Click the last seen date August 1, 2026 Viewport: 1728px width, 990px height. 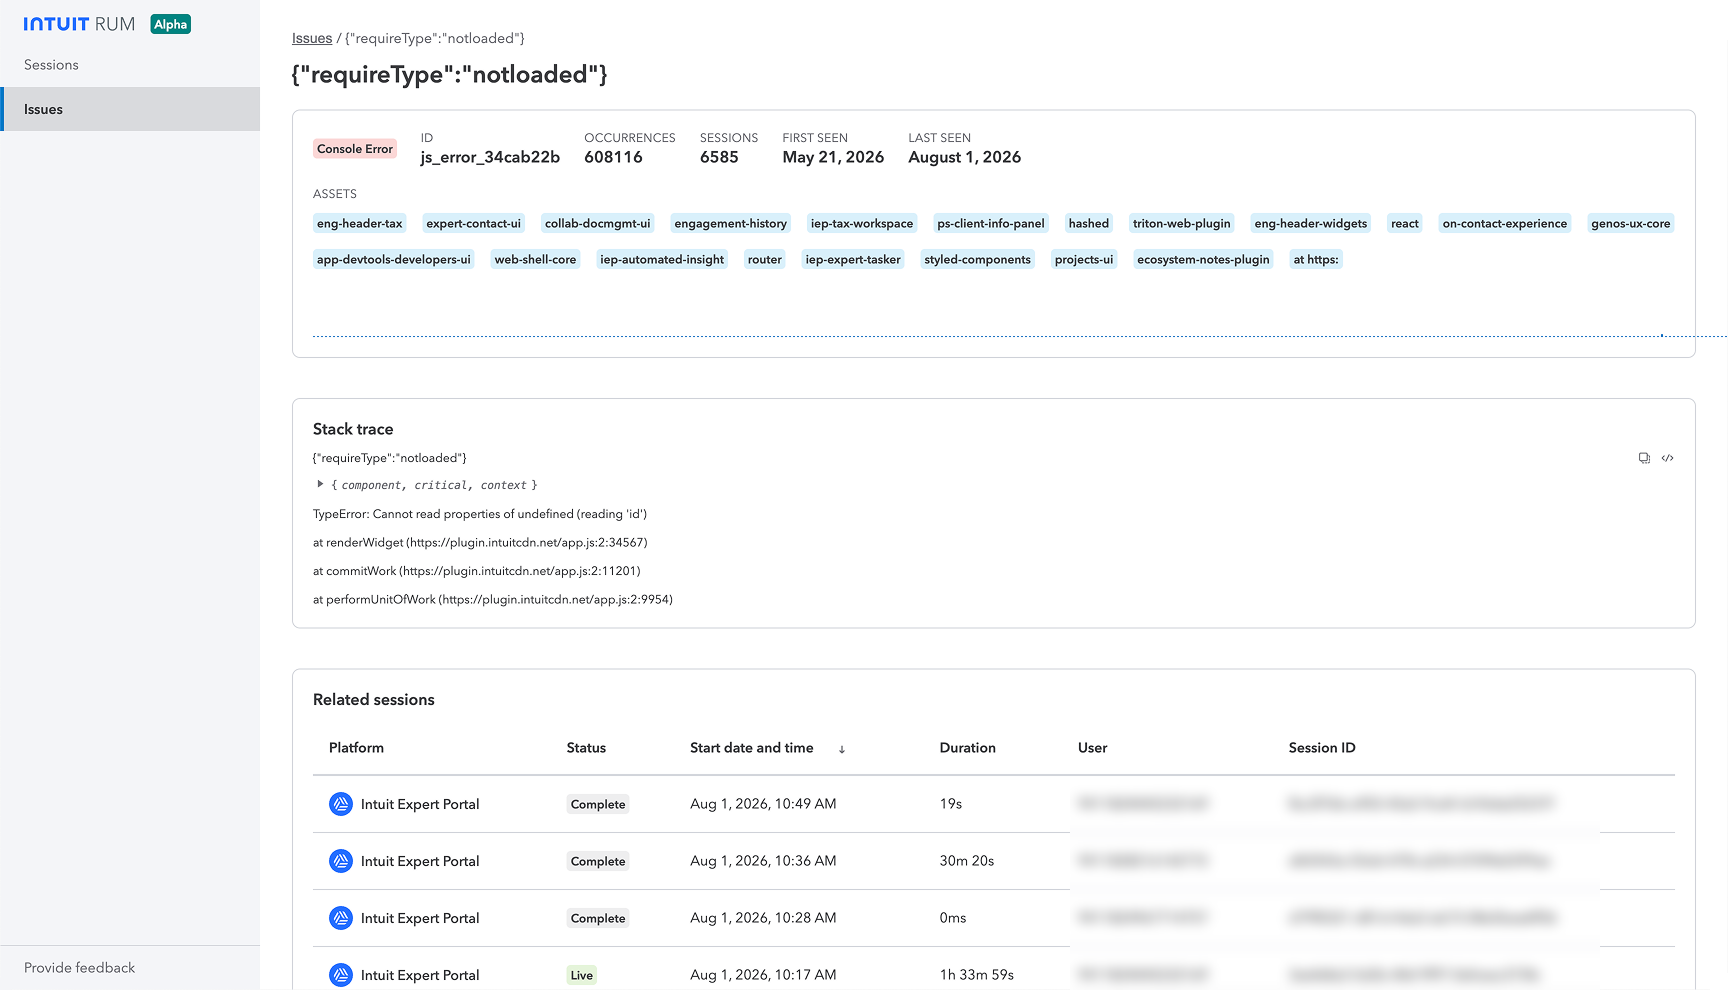[x=965, y=158]
